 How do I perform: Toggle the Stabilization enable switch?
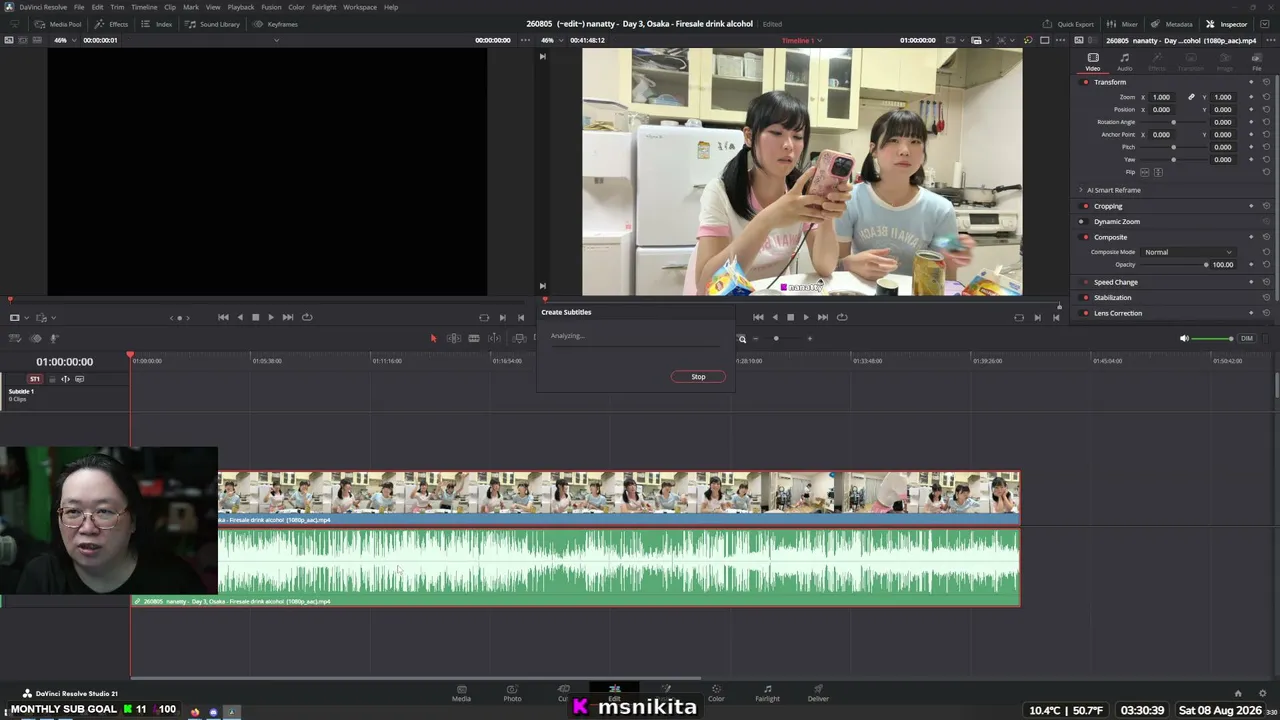coord(1086,297)
